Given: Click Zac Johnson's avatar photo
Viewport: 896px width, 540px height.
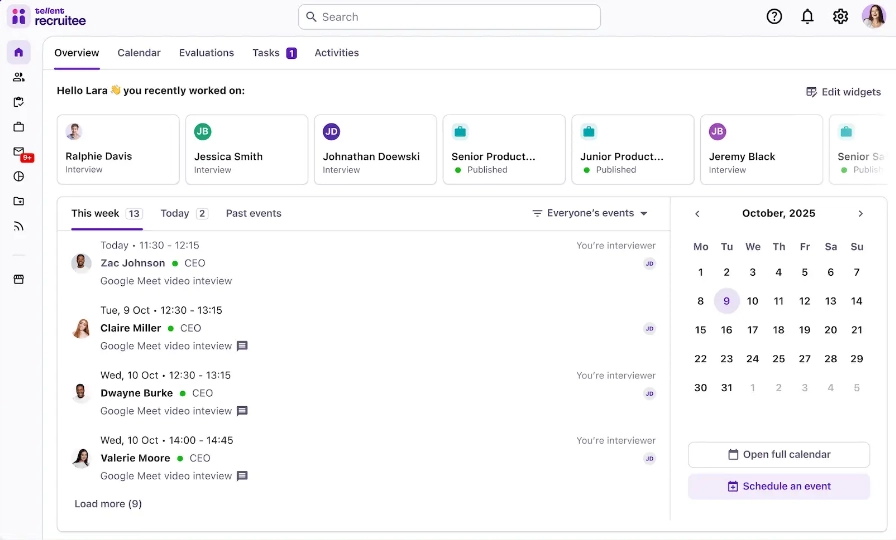Looking at the screenshot, I should pyautogui.click(x=81, y=263).
